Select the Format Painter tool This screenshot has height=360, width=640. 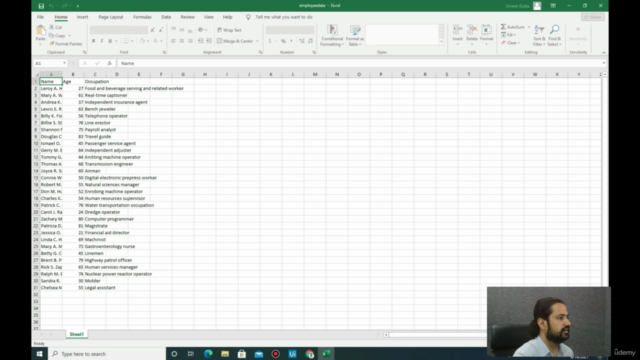pos(66,44)
